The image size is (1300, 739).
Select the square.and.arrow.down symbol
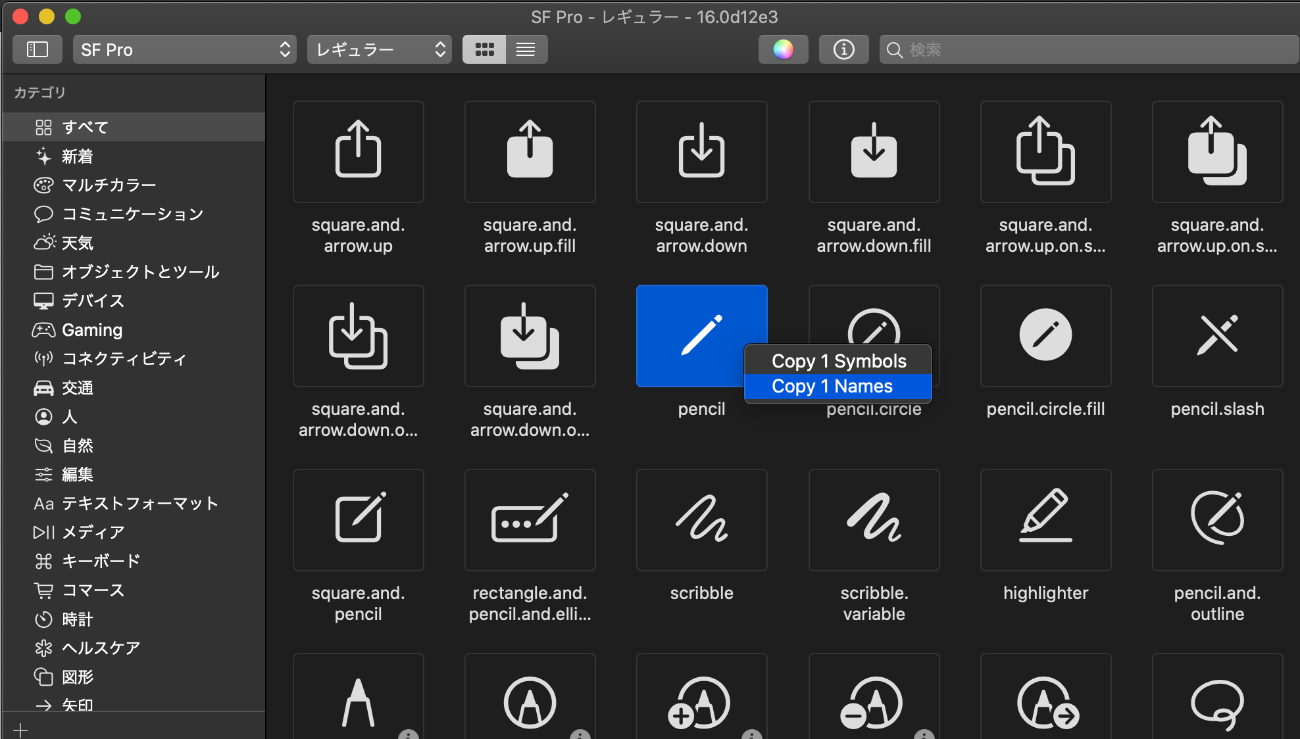pyautogui.click(x=702, y=152)
